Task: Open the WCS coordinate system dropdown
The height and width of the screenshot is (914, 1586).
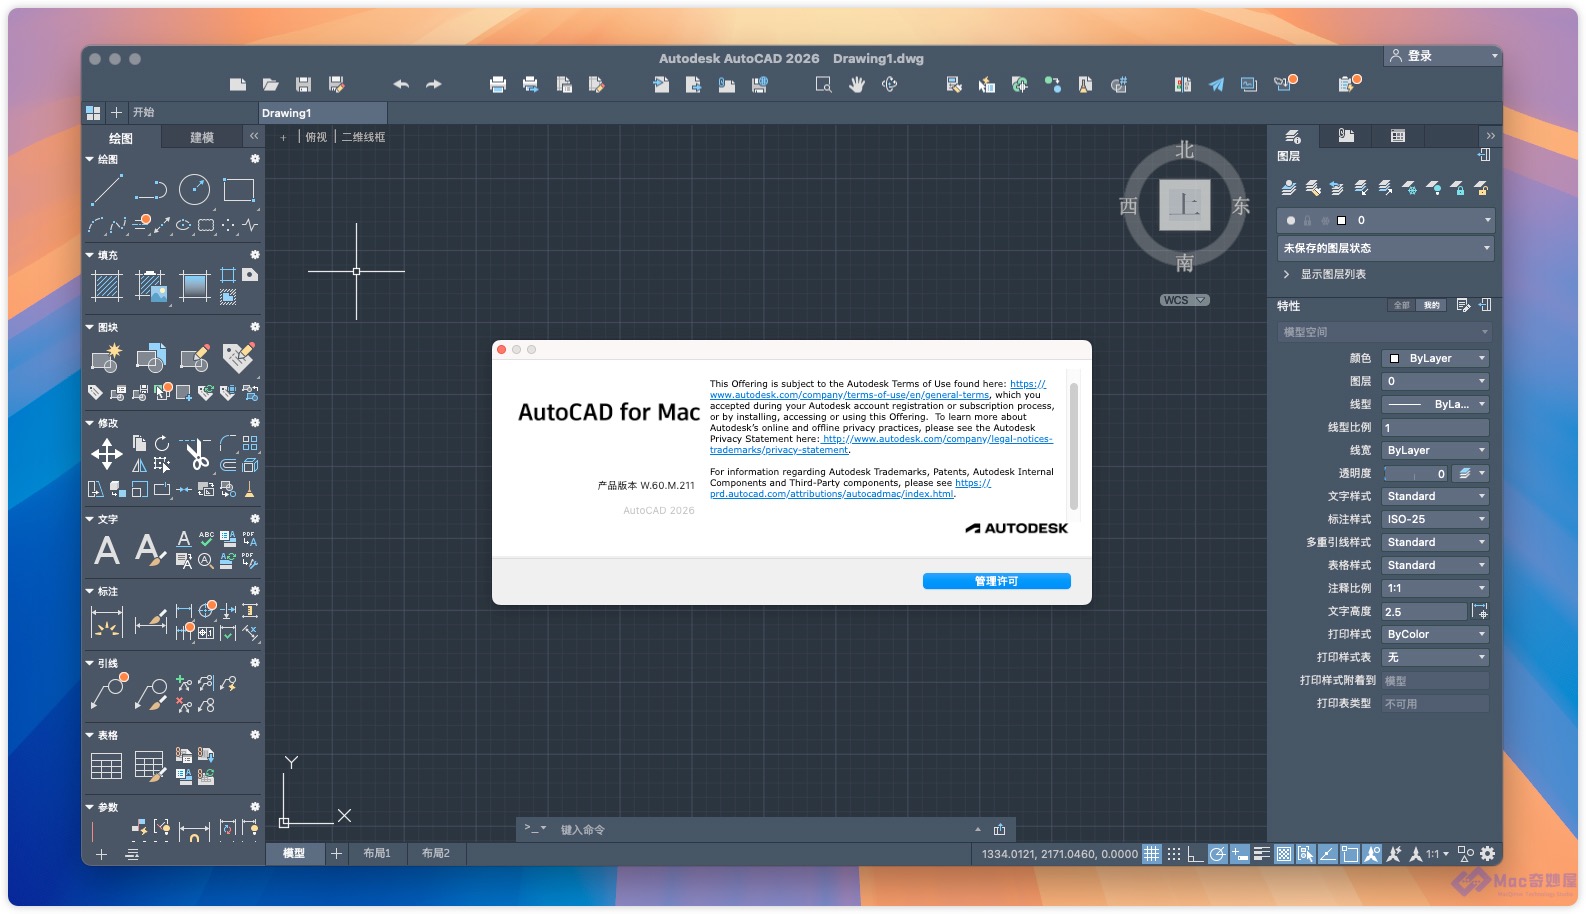Action: (1185, 300)
